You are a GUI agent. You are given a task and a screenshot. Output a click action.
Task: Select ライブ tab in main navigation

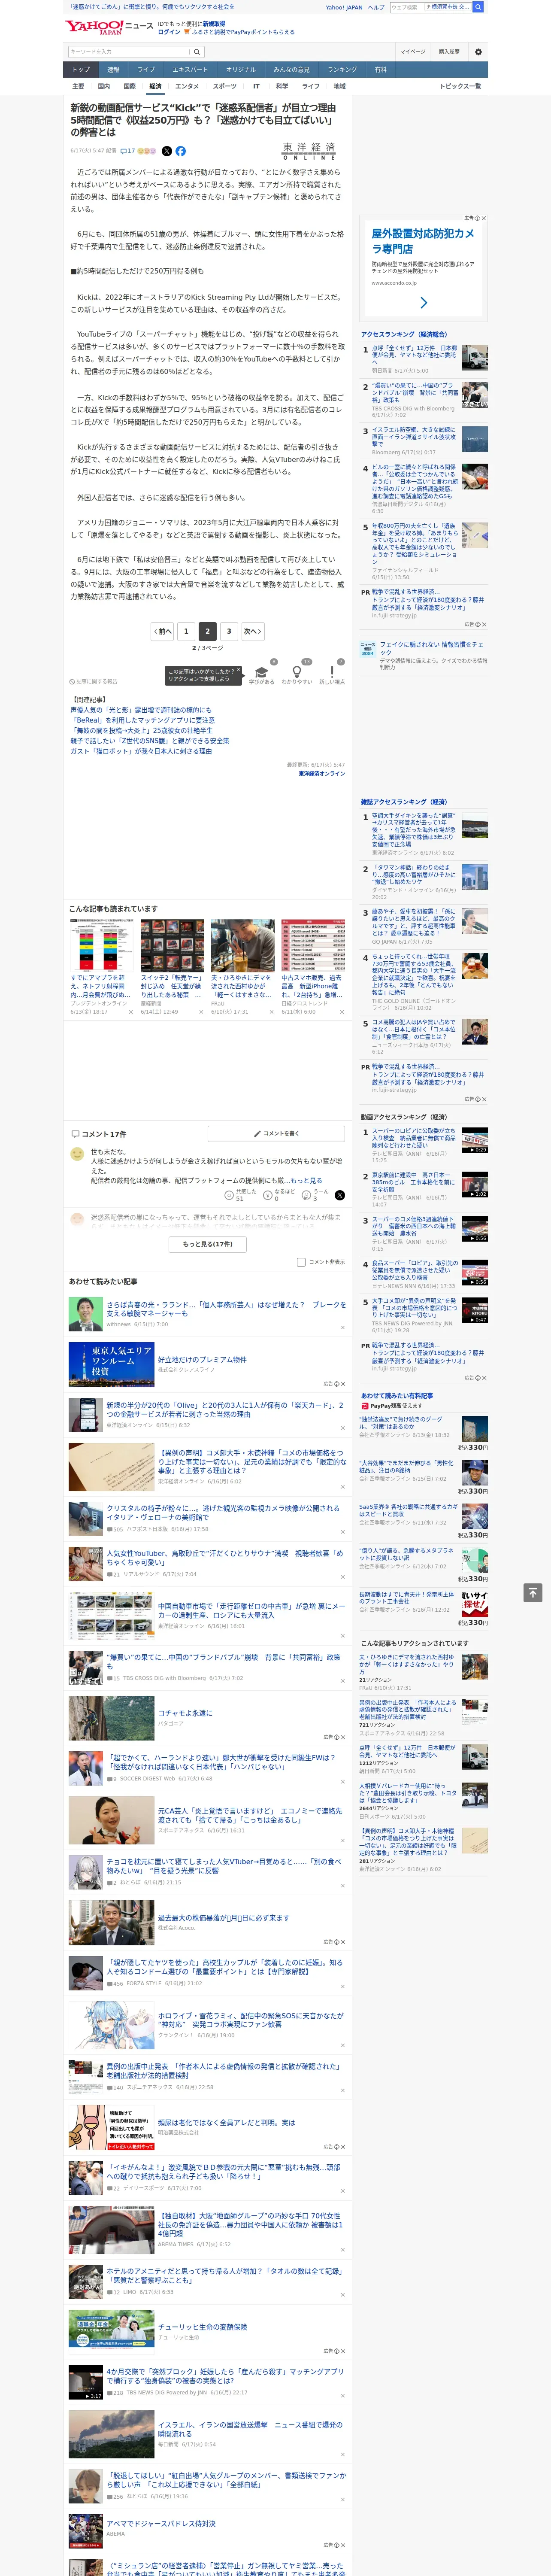click(146, 70)
